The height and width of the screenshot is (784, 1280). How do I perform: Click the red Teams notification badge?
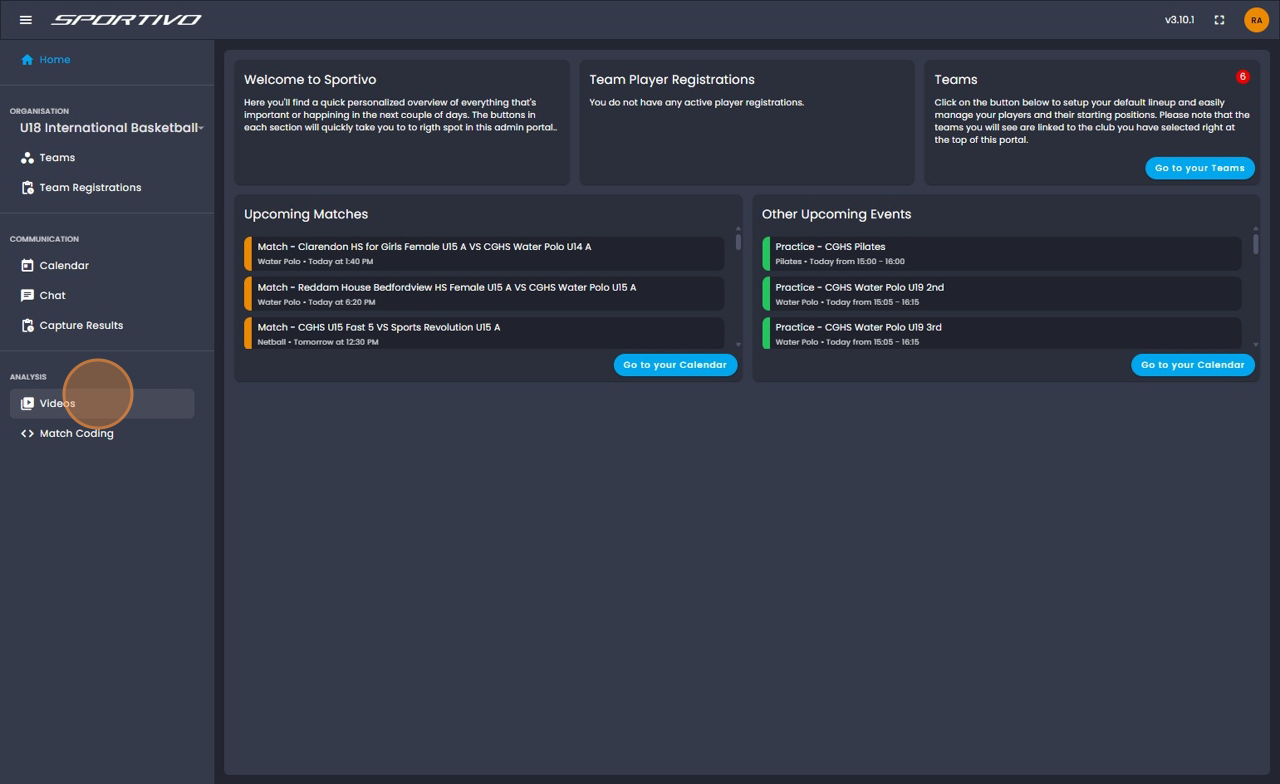(1242, 77)
